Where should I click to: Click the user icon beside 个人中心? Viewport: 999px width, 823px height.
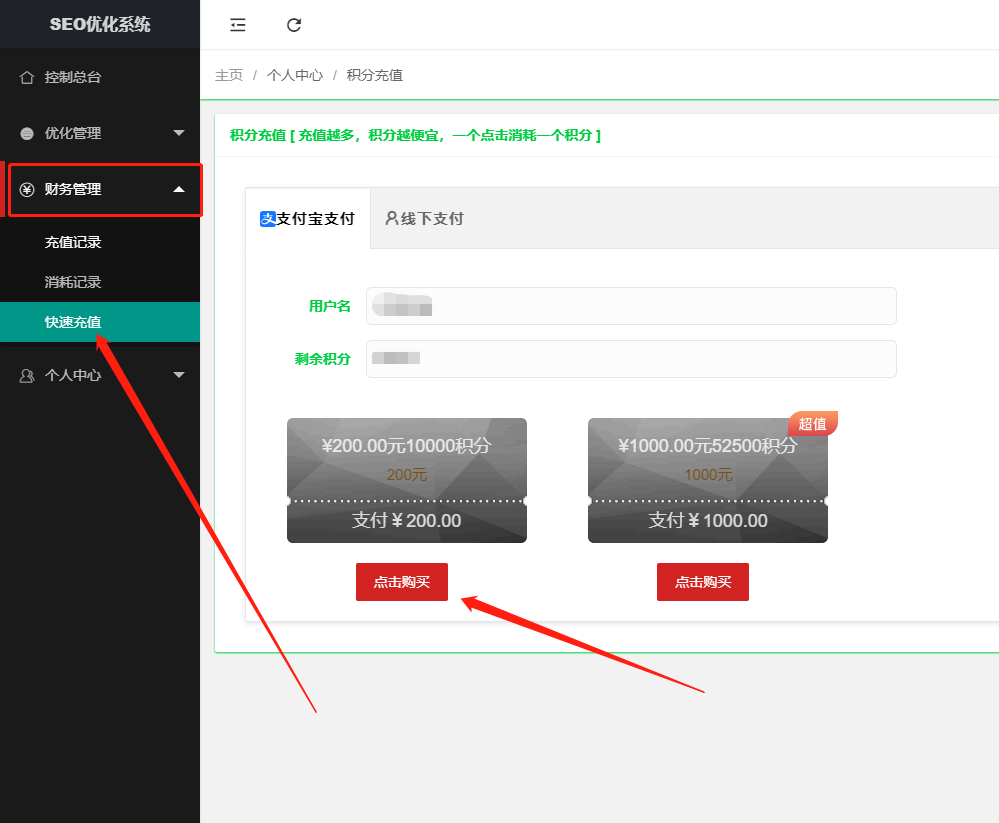27,376
